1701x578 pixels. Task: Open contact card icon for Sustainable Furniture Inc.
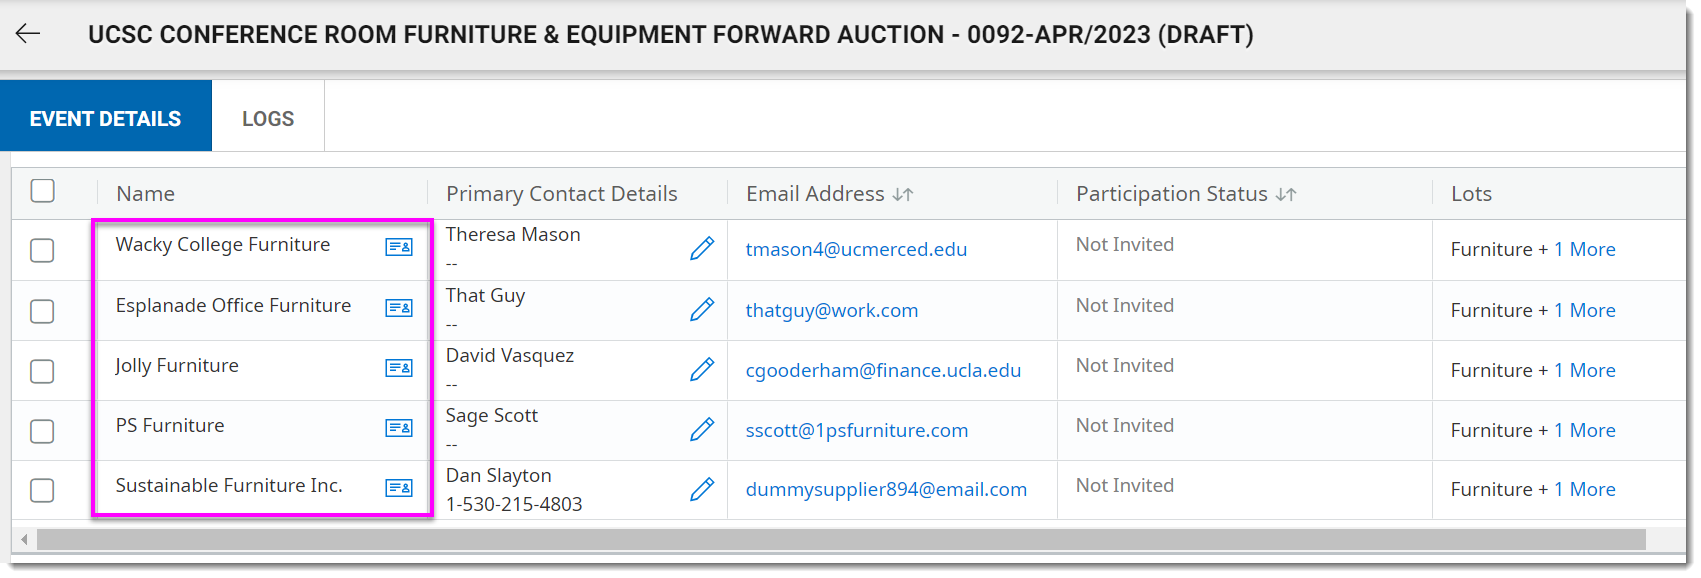click(x=399, y=488)
